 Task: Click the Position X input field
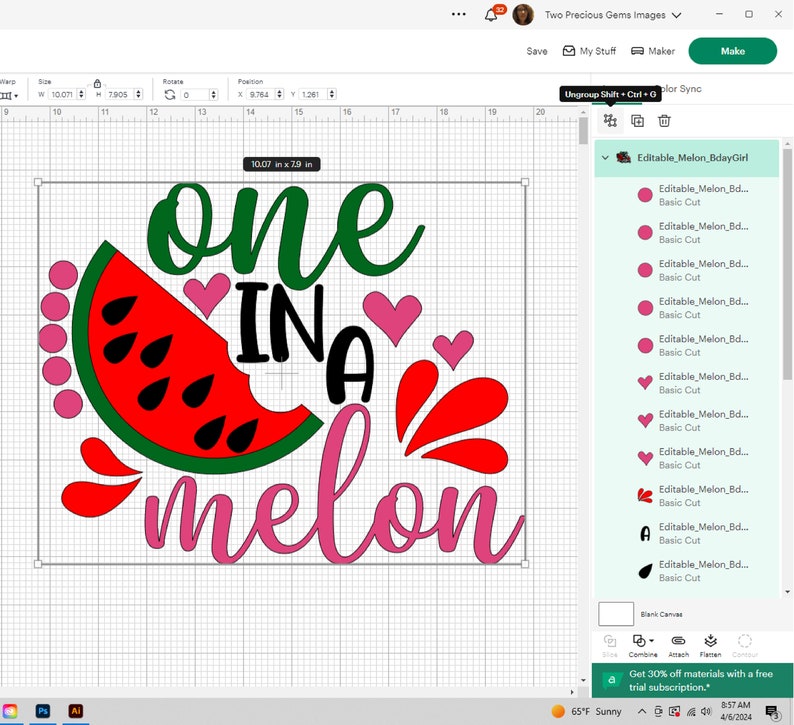260,94
